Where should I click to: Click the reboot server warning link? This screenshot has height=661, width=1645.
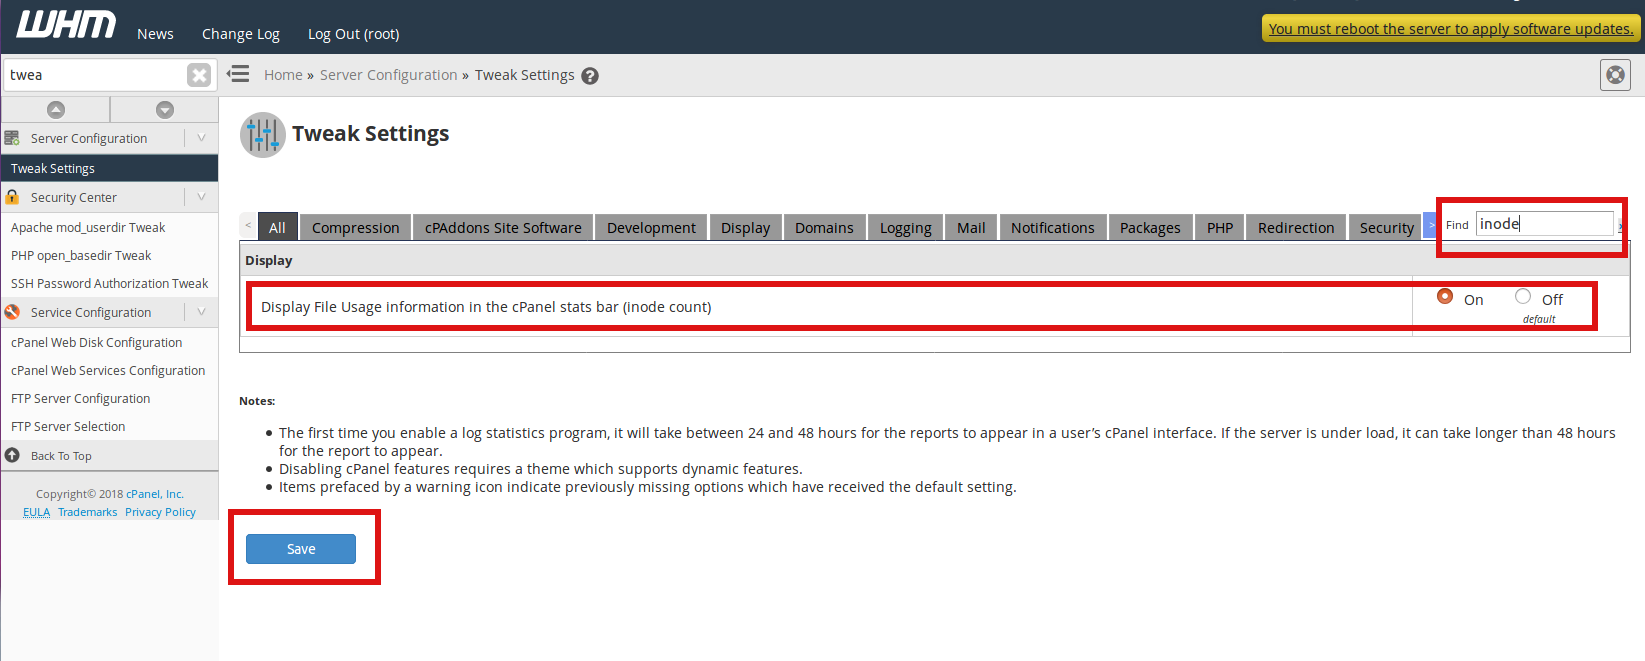click(1450, 29)
